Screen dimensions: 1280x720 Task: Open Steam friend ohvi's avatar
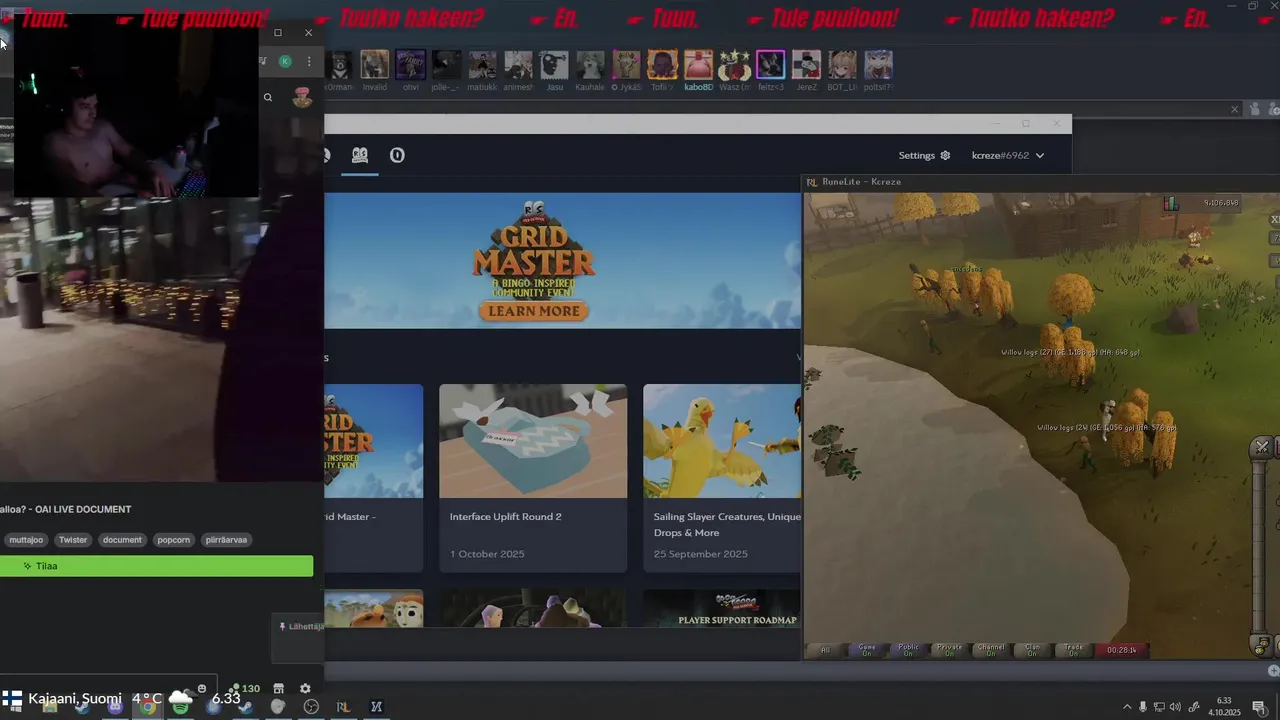tap(411, 65)
